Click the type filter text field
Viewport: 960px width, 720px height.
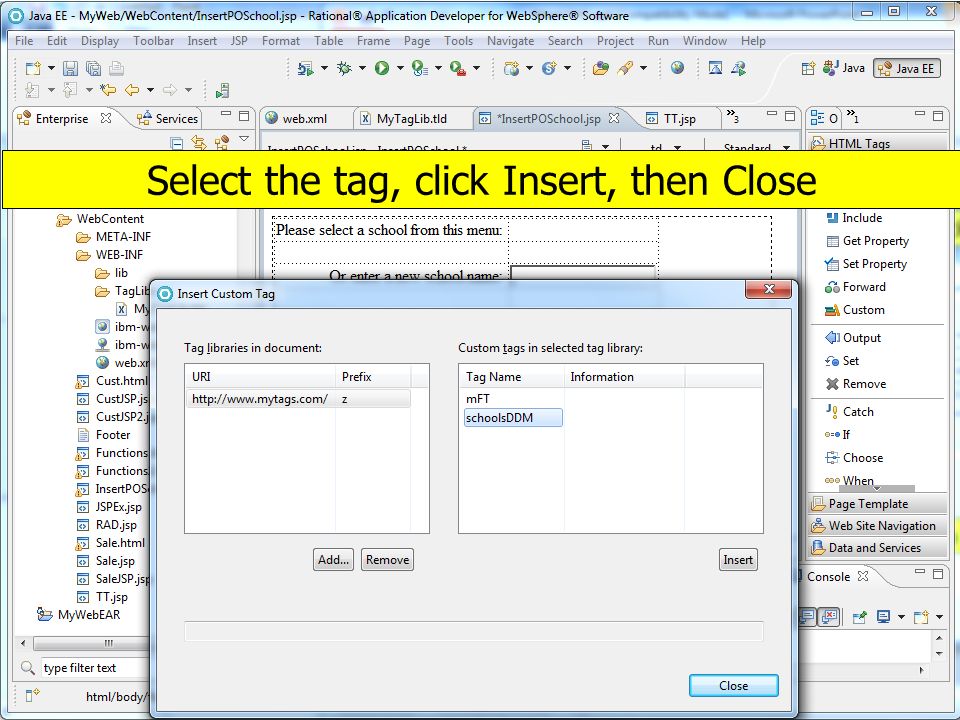(95, 668)
